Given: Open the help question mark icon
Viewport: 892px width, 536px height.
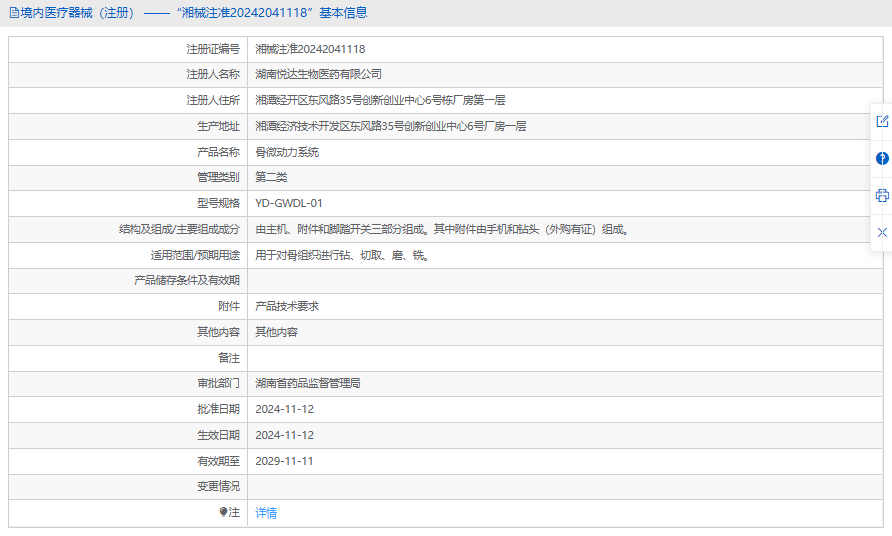Looking at the screenshot, I should click(882, 158).
